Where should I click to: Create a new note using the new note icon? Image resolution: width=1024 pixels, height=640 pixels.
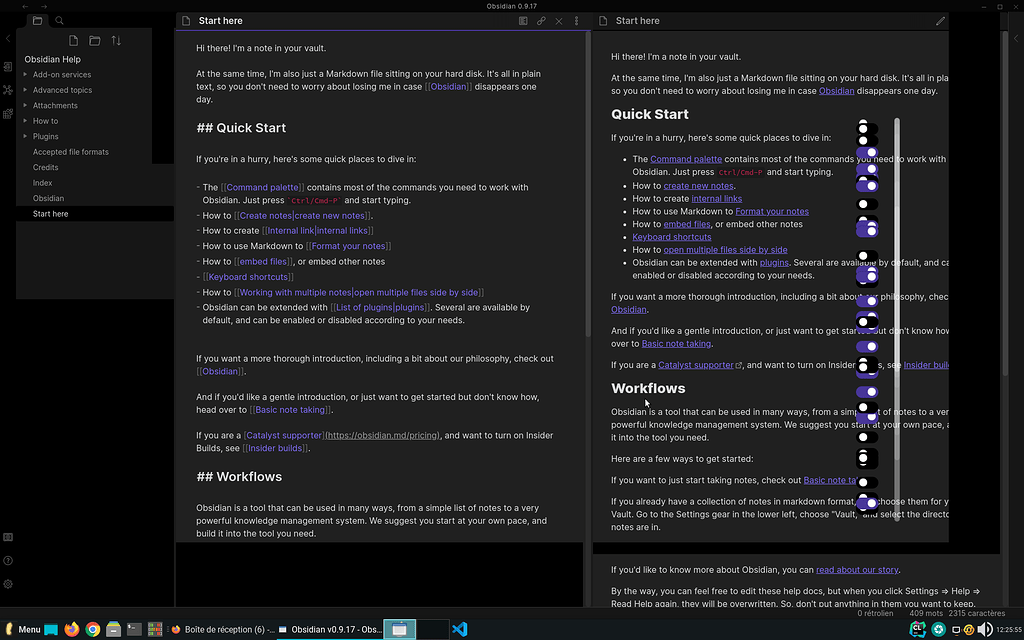72,40
